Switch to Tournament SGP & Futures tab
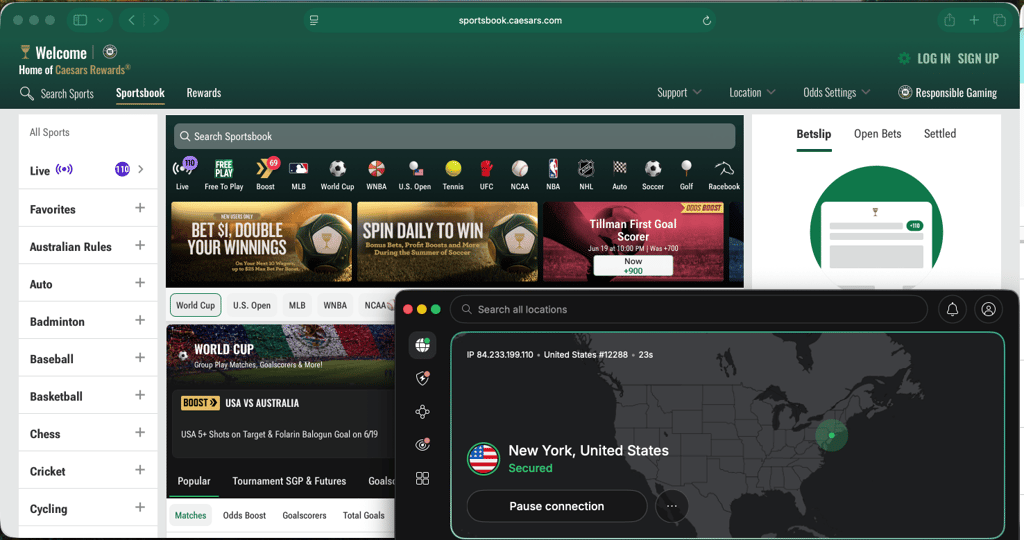The height and width of the screenshot is (540, 1024). (x=289, y=481)
